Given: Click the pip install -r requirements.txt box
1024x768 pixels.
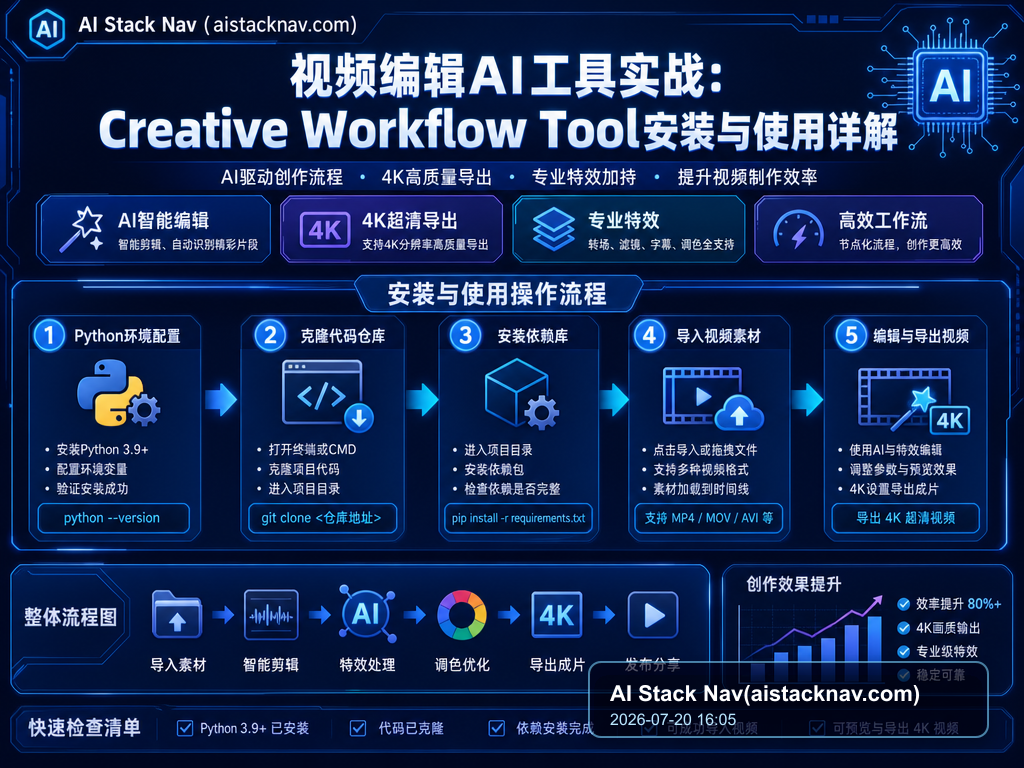Looking at the screenshot, I should pyautogui.click(x=518, y=518).
